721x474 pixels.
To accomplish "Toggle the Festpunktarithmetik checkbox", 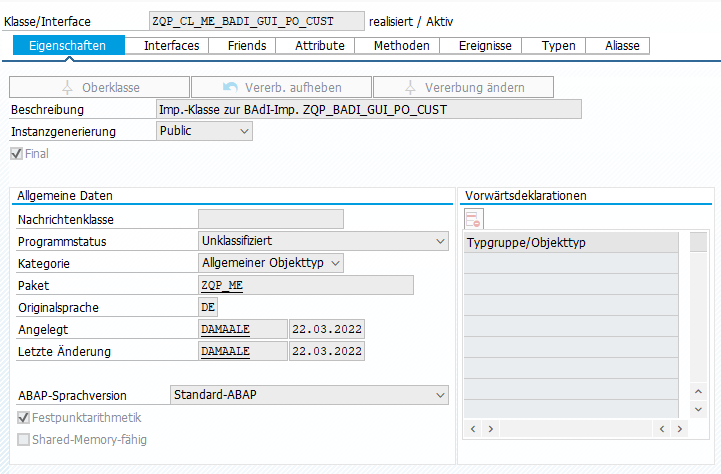I will coord(24,419).
